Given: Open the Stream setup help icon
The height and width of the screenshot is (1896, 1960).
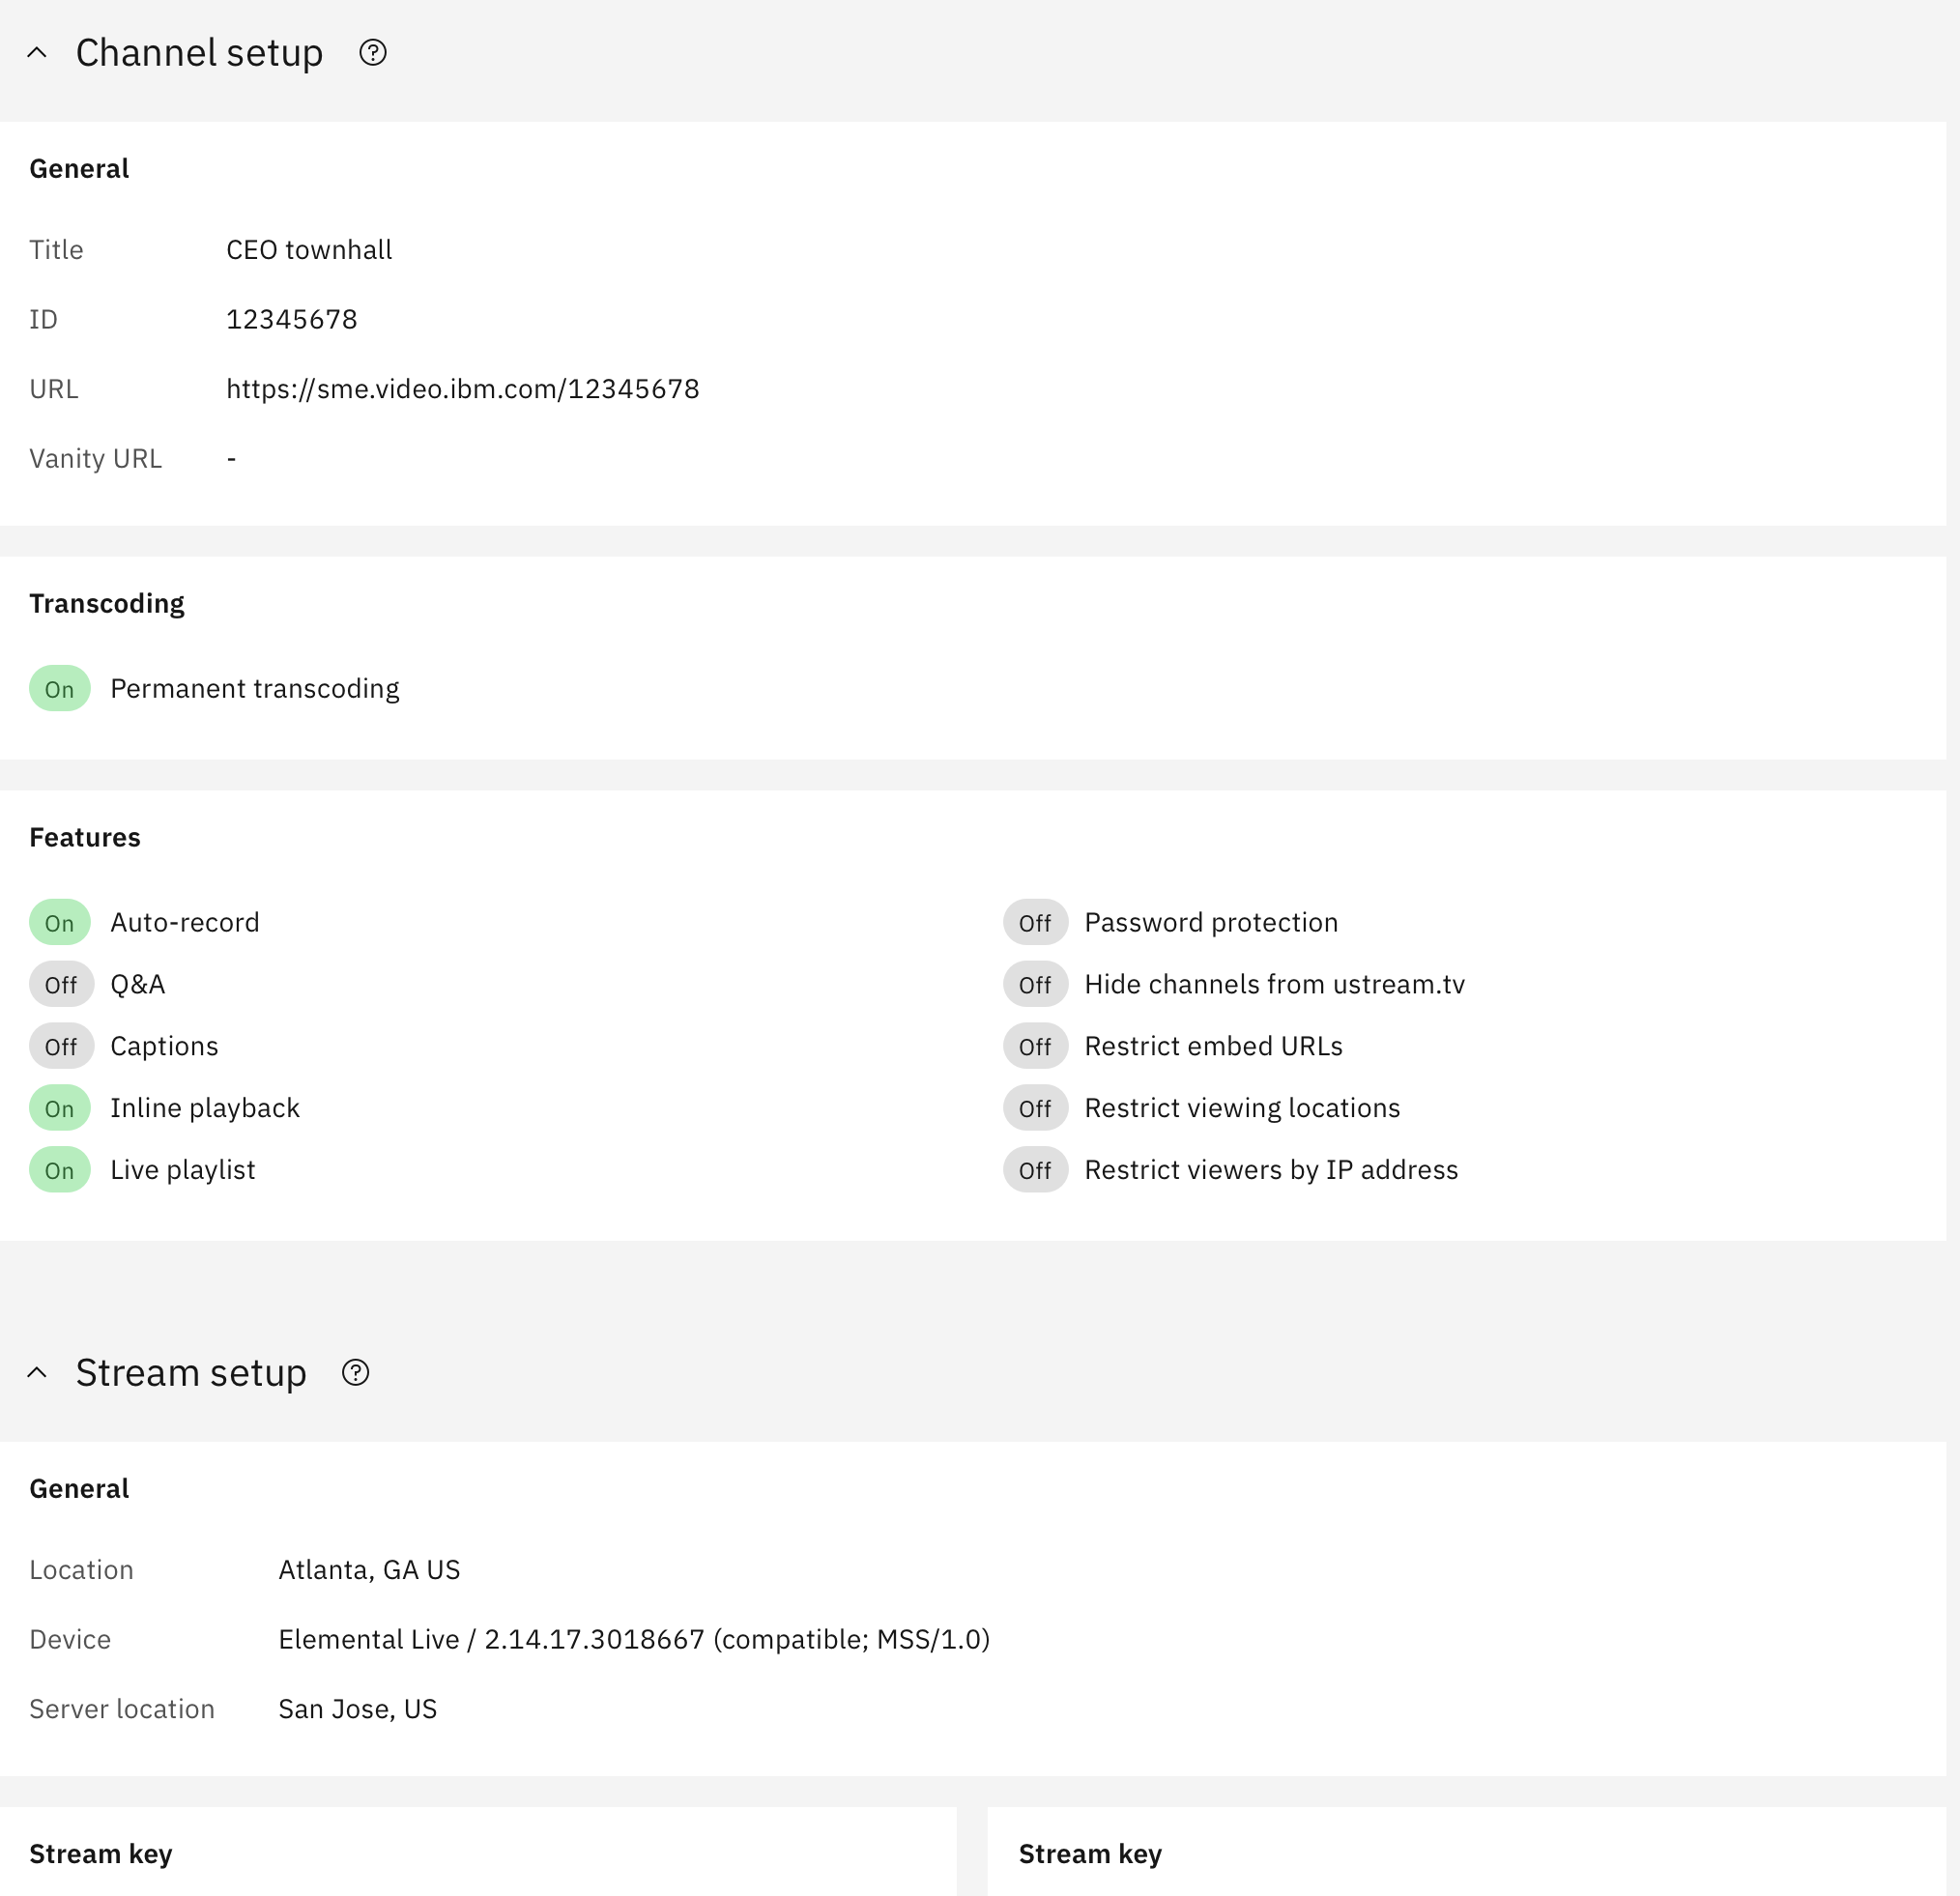Looking at the screenshot, I should [x=356, y=1373].
